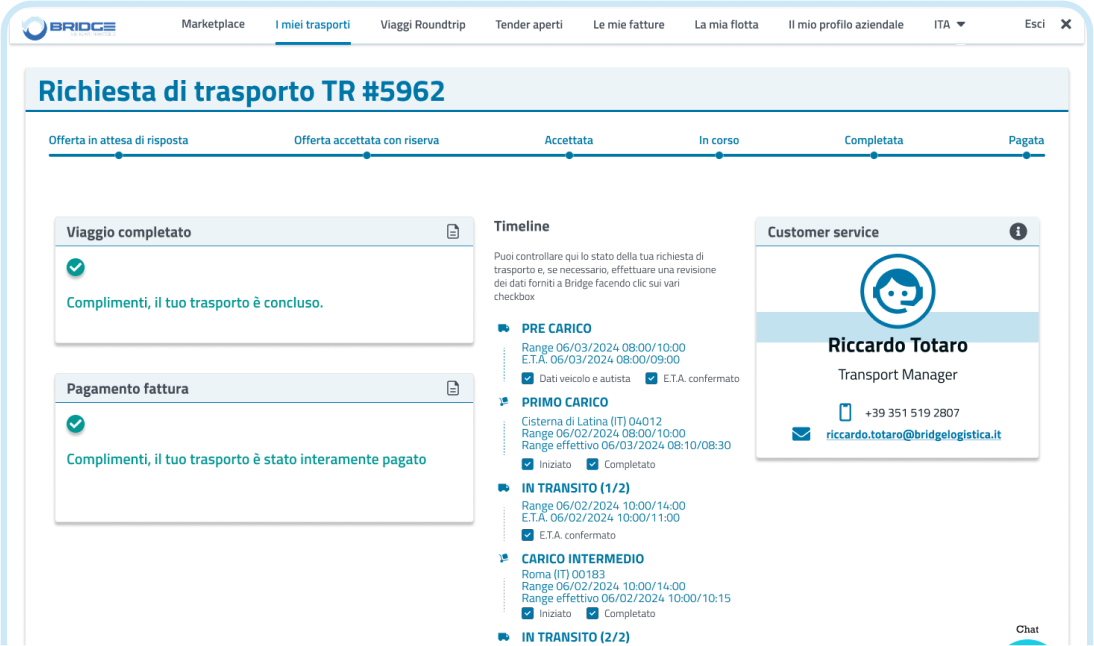Open the ITA language dropdown

[x=949, y=25]
